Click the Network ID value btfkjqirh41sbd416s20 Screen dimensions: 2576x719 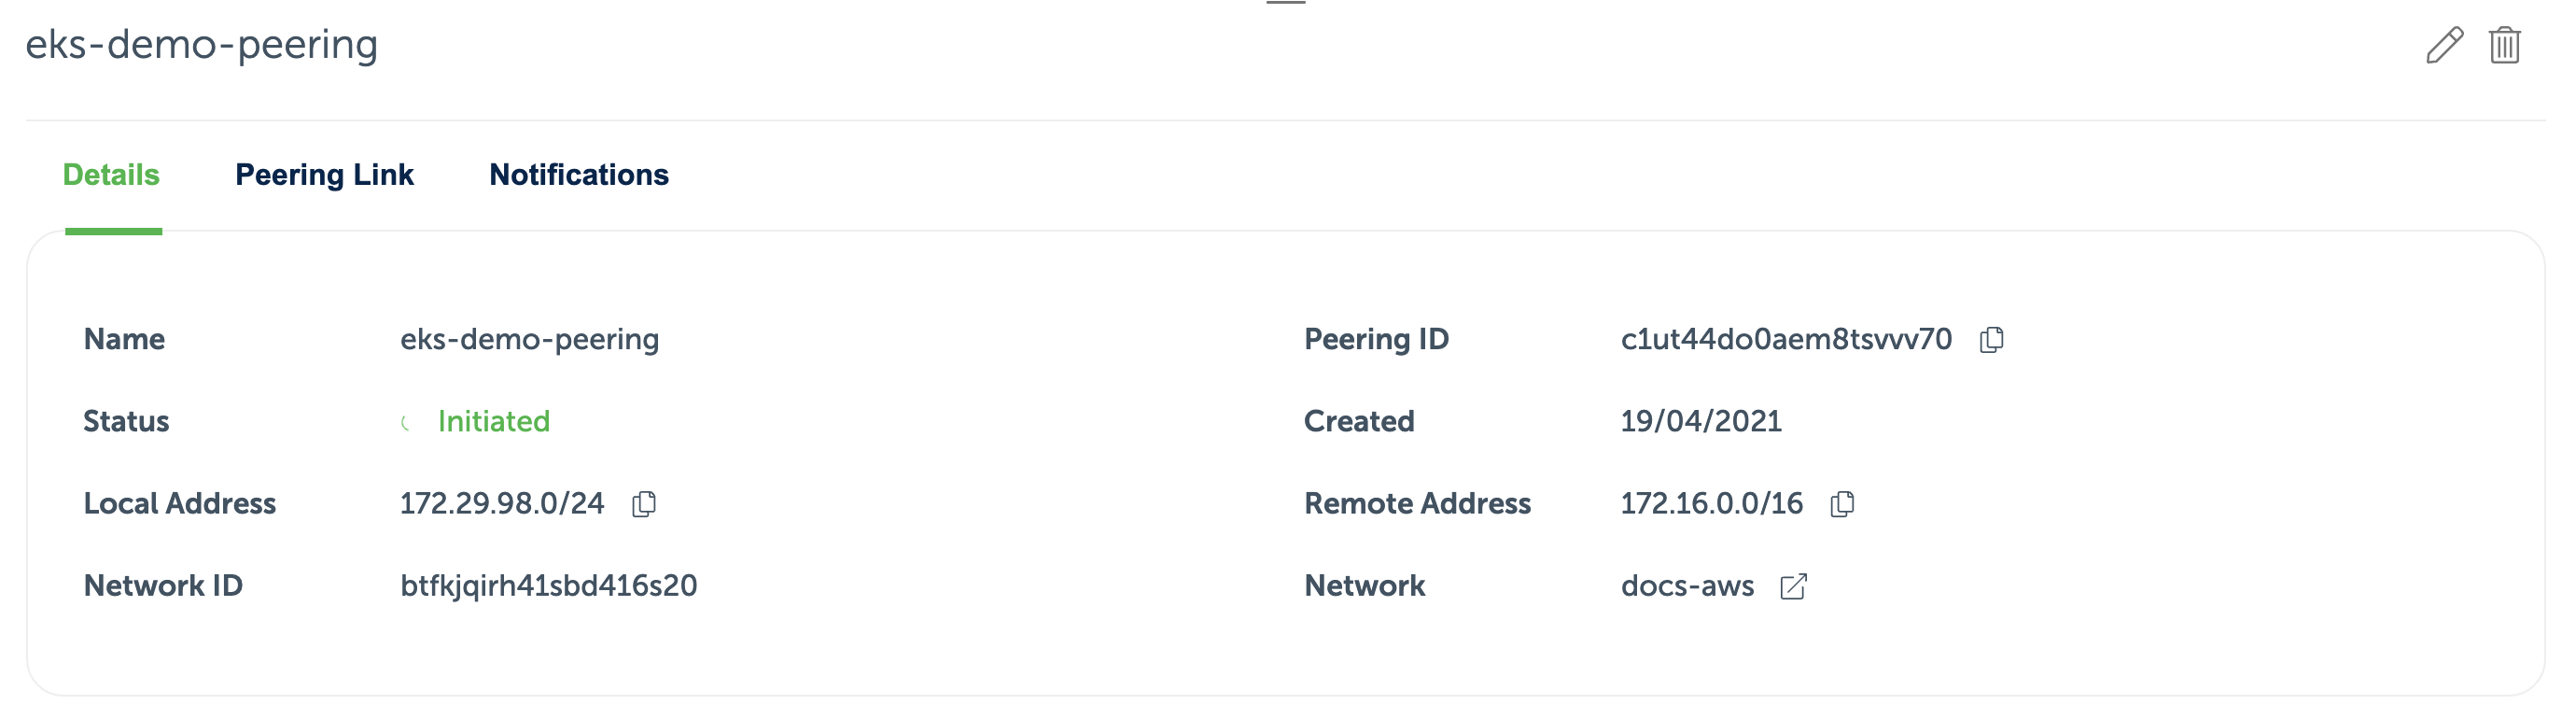(x=548, y=586)
